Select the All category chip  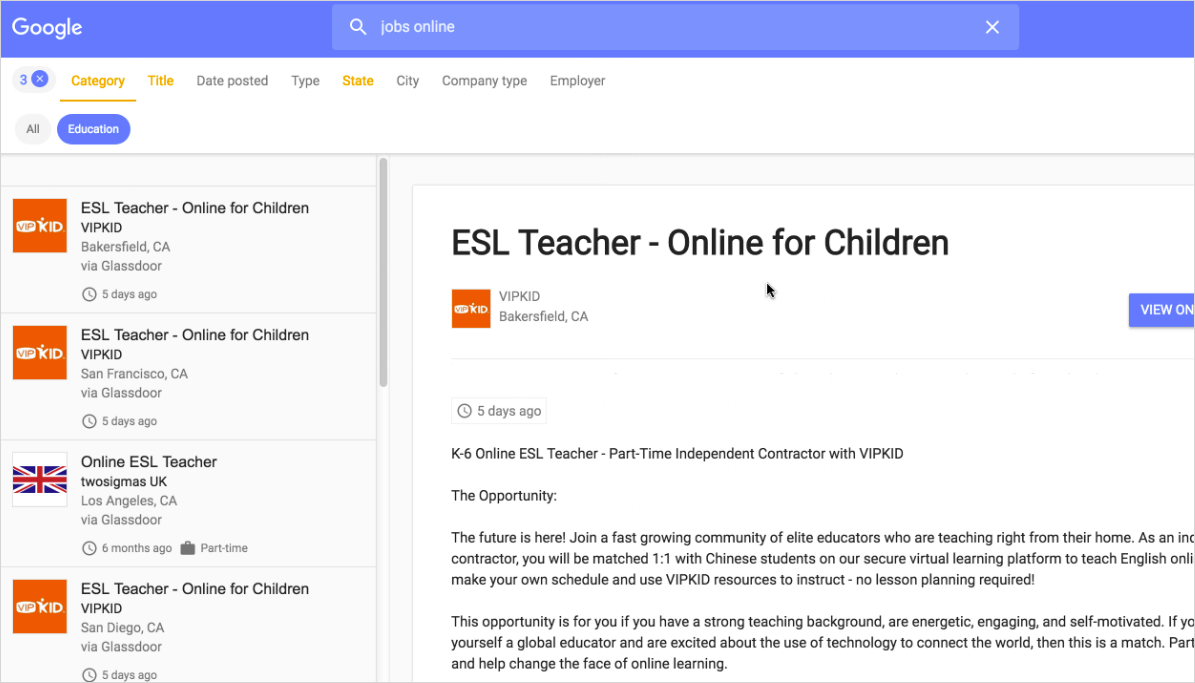33,129
